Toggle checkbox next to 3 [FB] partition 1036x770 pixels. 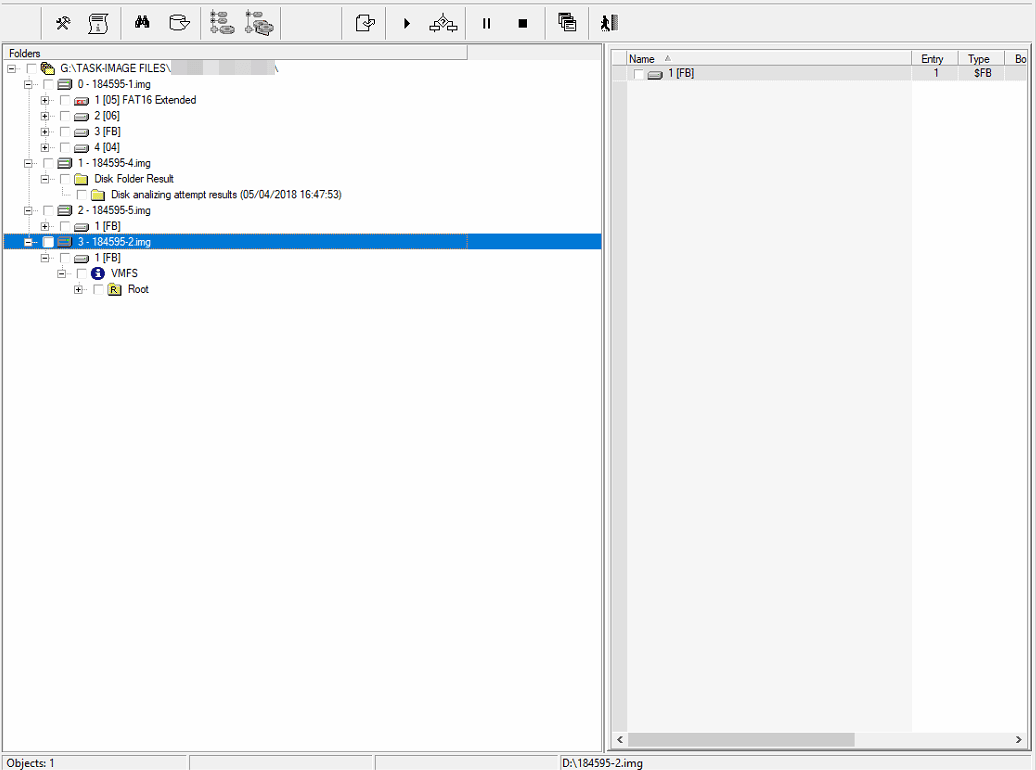65,132
